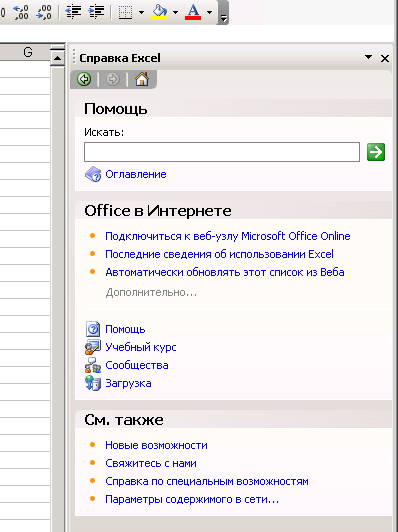398x532 pixels.
Task: Start search with the green arrow button
Action: click(376, 152)
